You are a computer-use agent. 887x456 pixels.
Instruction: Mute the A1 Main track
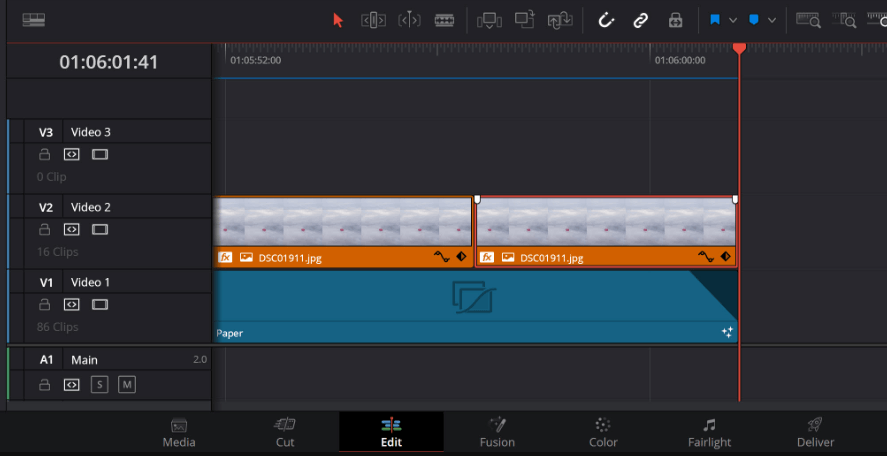click(x=127, y=385)
